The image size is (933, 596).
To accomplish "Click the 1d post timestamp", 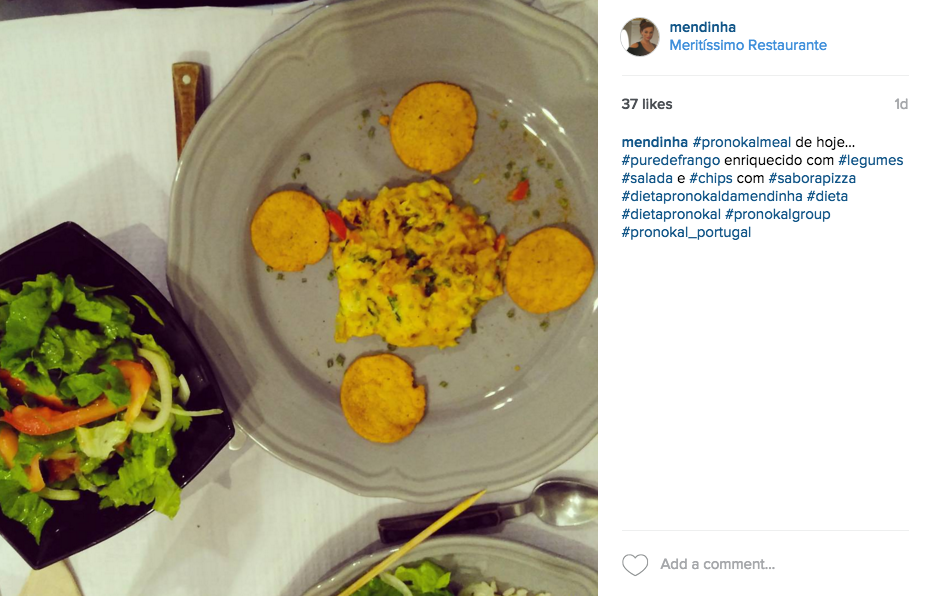I will coord(901,104).
